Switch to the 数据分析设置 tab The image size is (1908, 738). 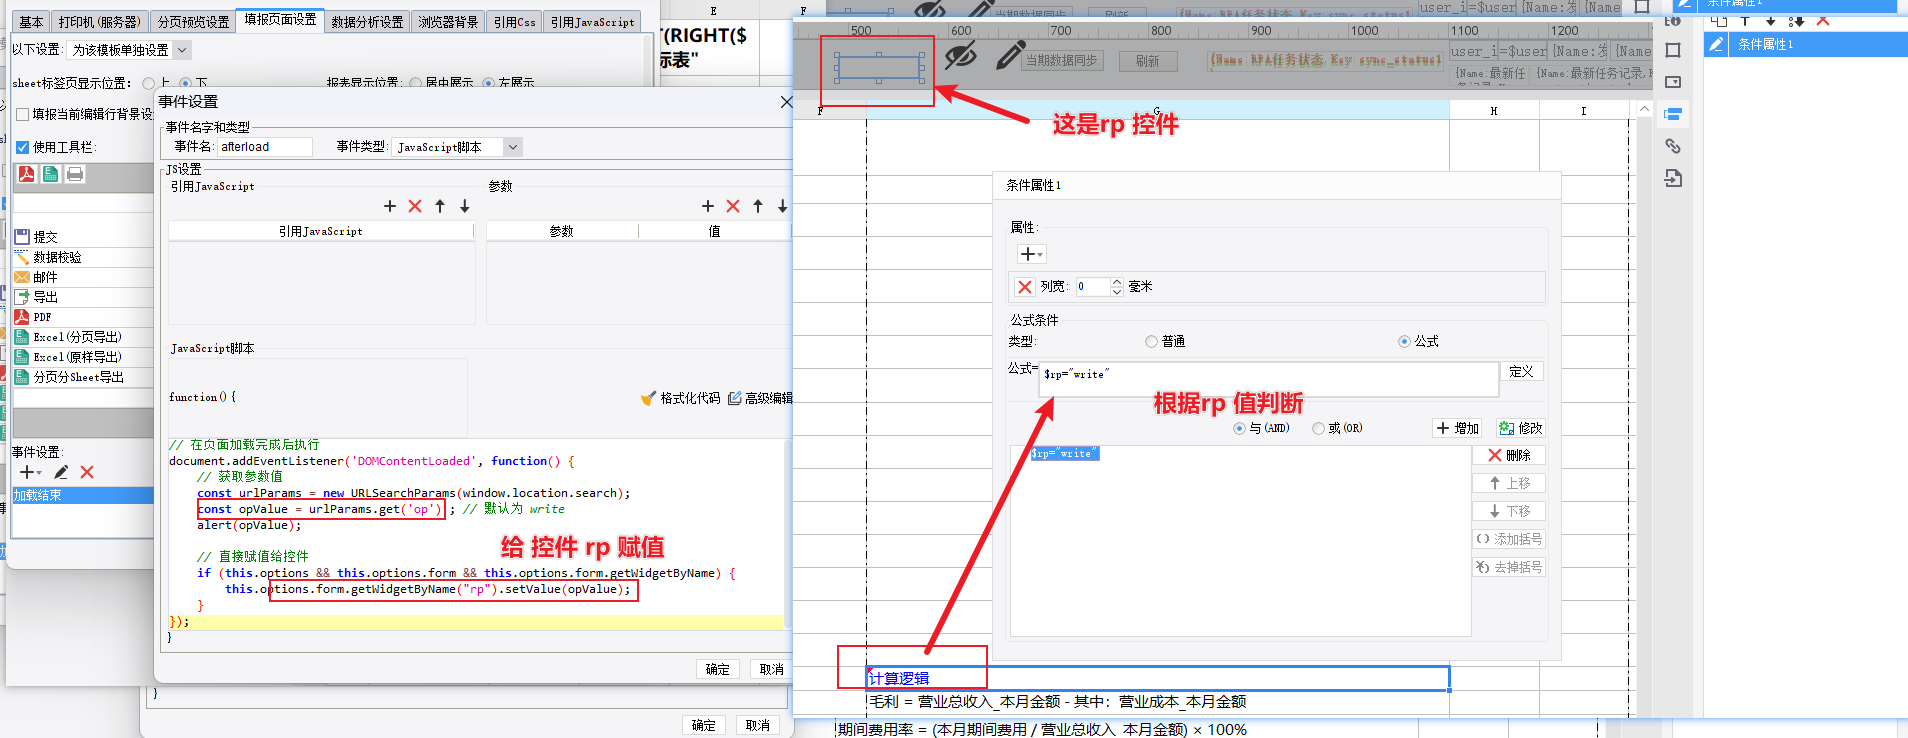pos(367,22)
